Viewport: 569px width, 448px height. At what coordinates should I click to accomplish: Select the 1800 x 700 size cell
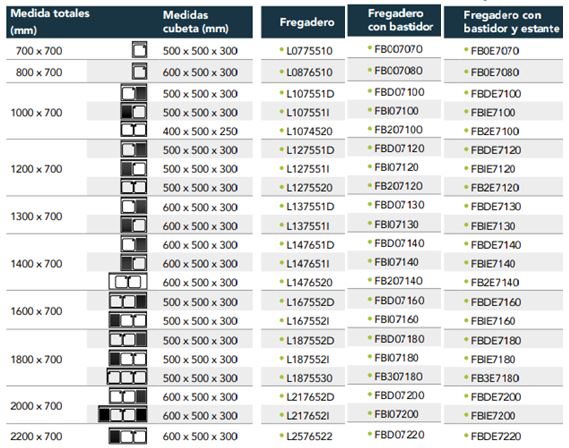(x=37, y=359)
